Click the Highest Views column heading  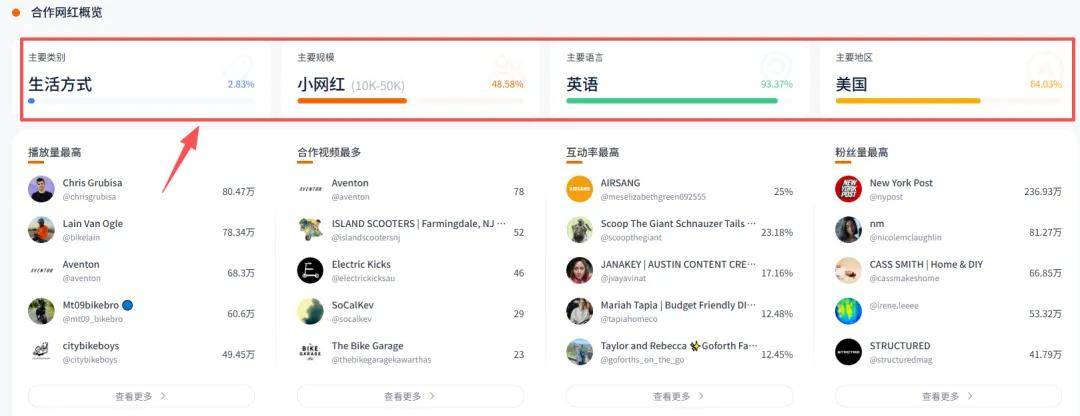click(x=54, y=153)
